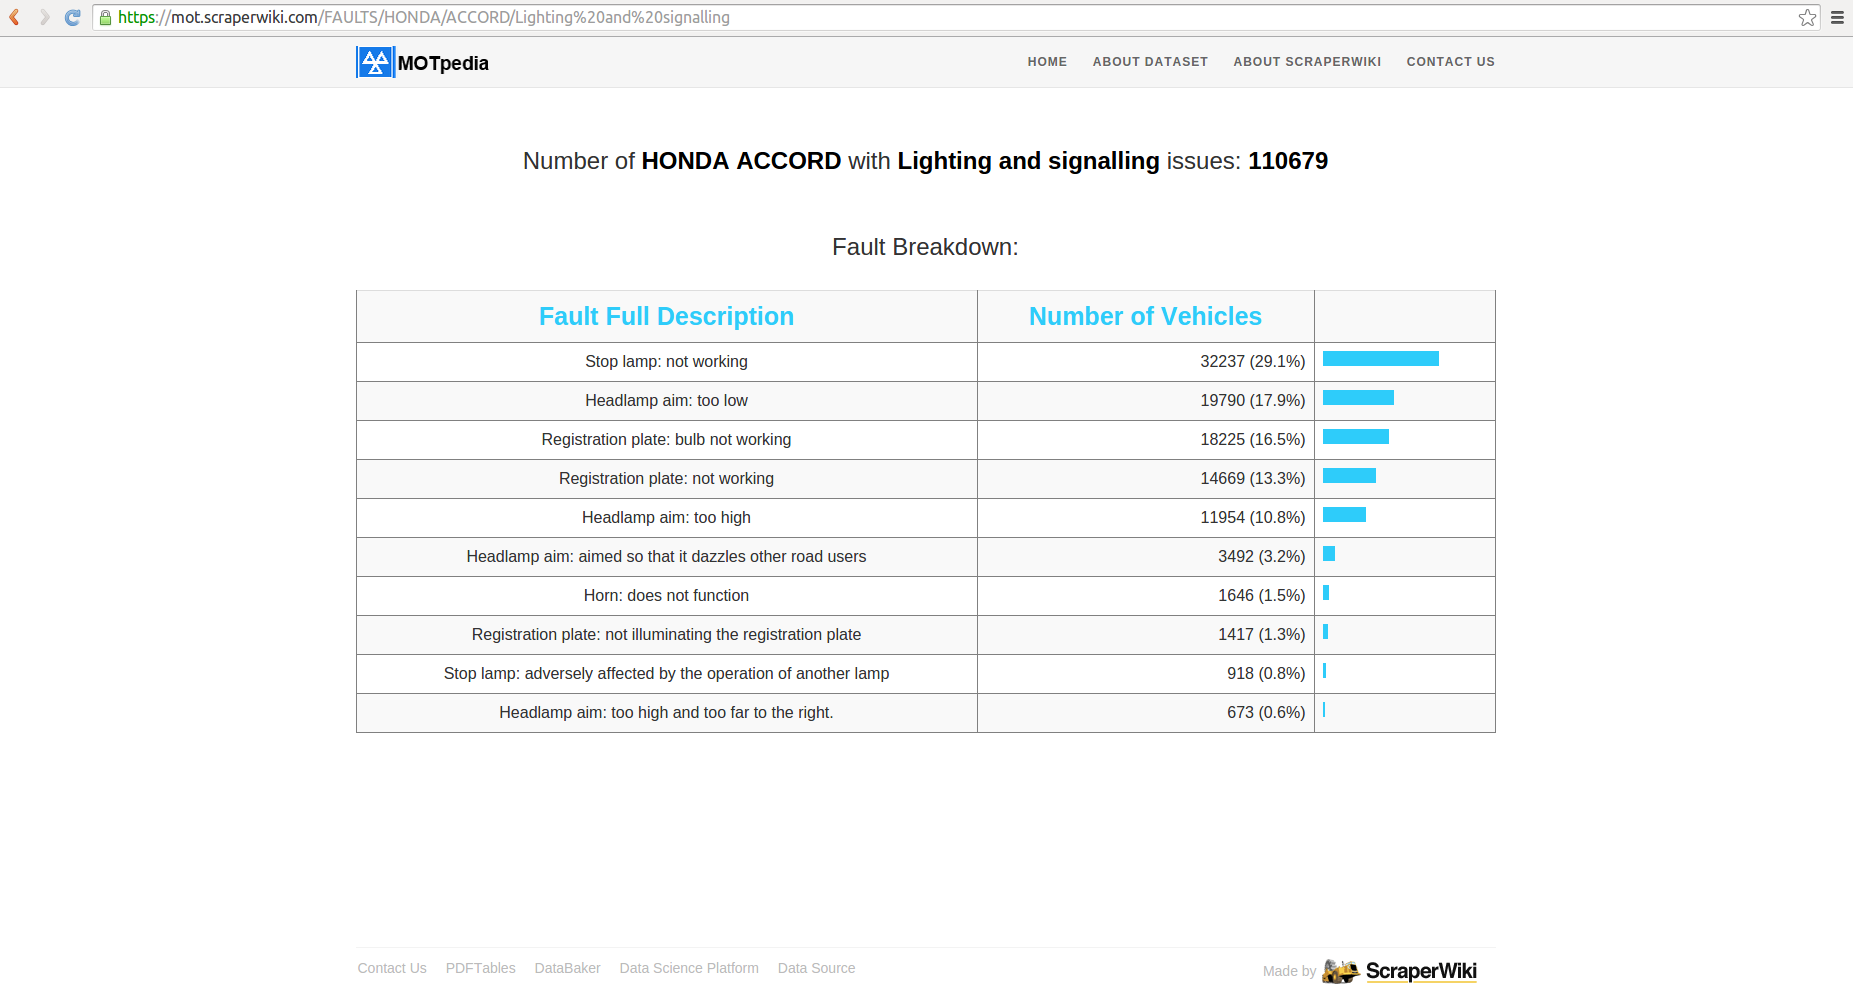Select 'Stop lamp: not working' cell
1853x1004 pixels.
(x=666, y=361)
